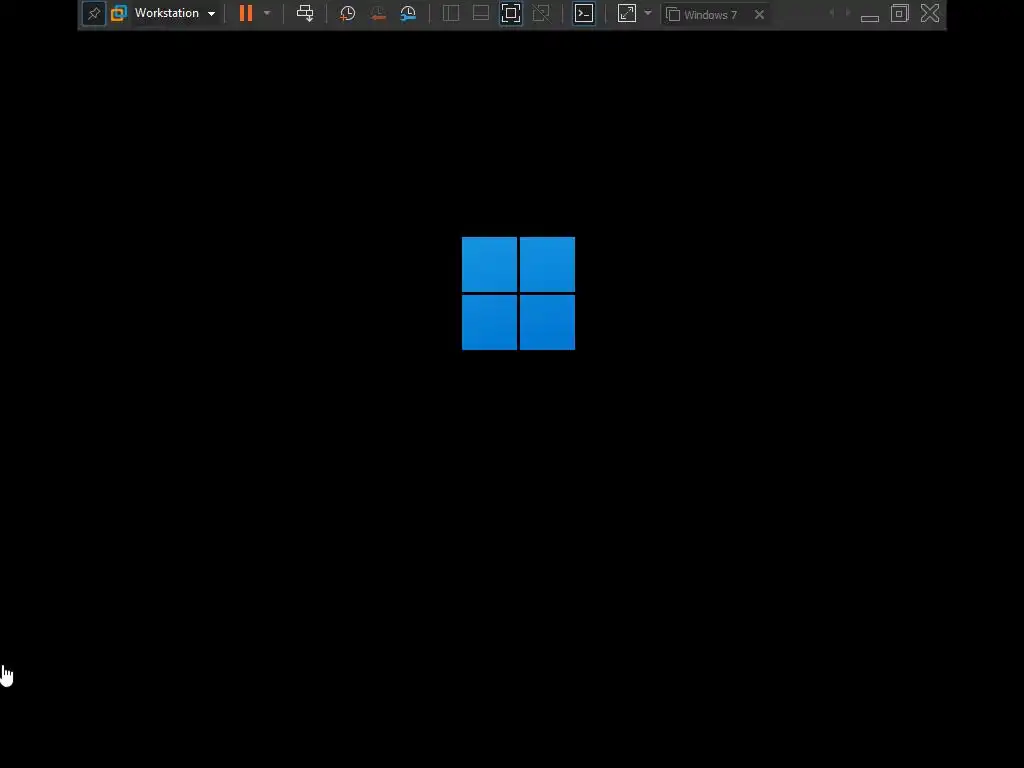1024x768 pixels.
Task: Click the VMware Workstation logo icon
Action: tap(119, 13)
